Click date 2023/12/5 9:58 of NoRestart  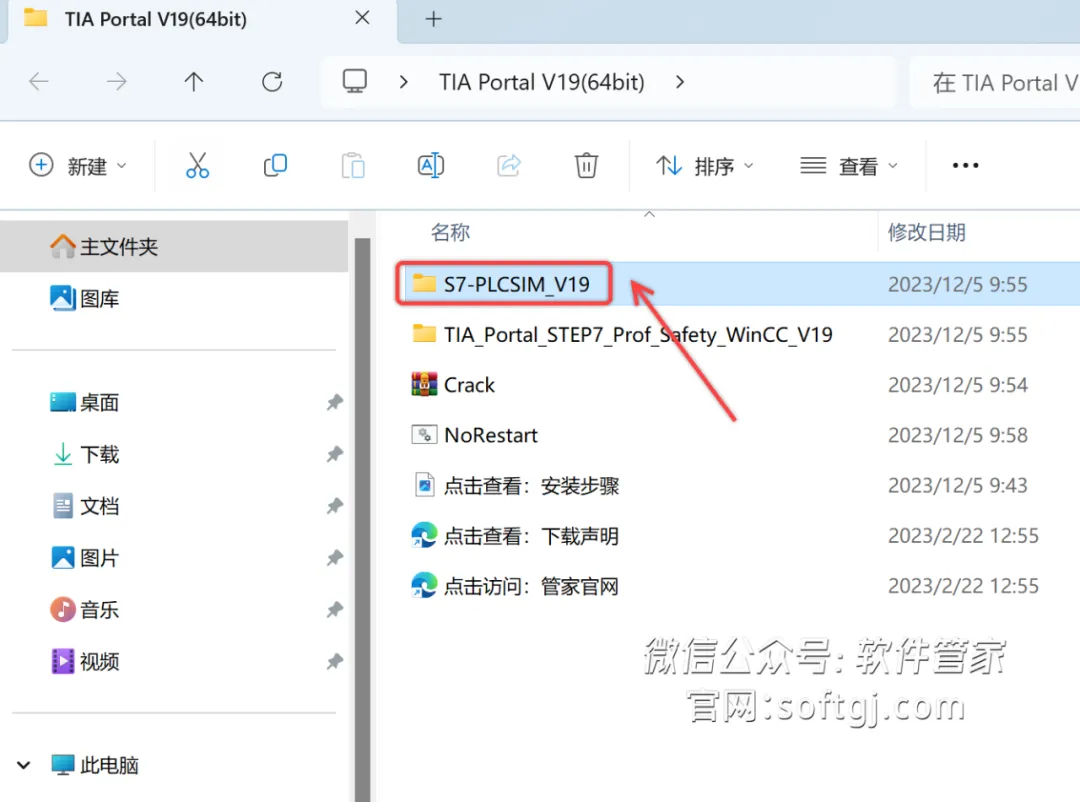pyautogui.click(x=957, y=435)
